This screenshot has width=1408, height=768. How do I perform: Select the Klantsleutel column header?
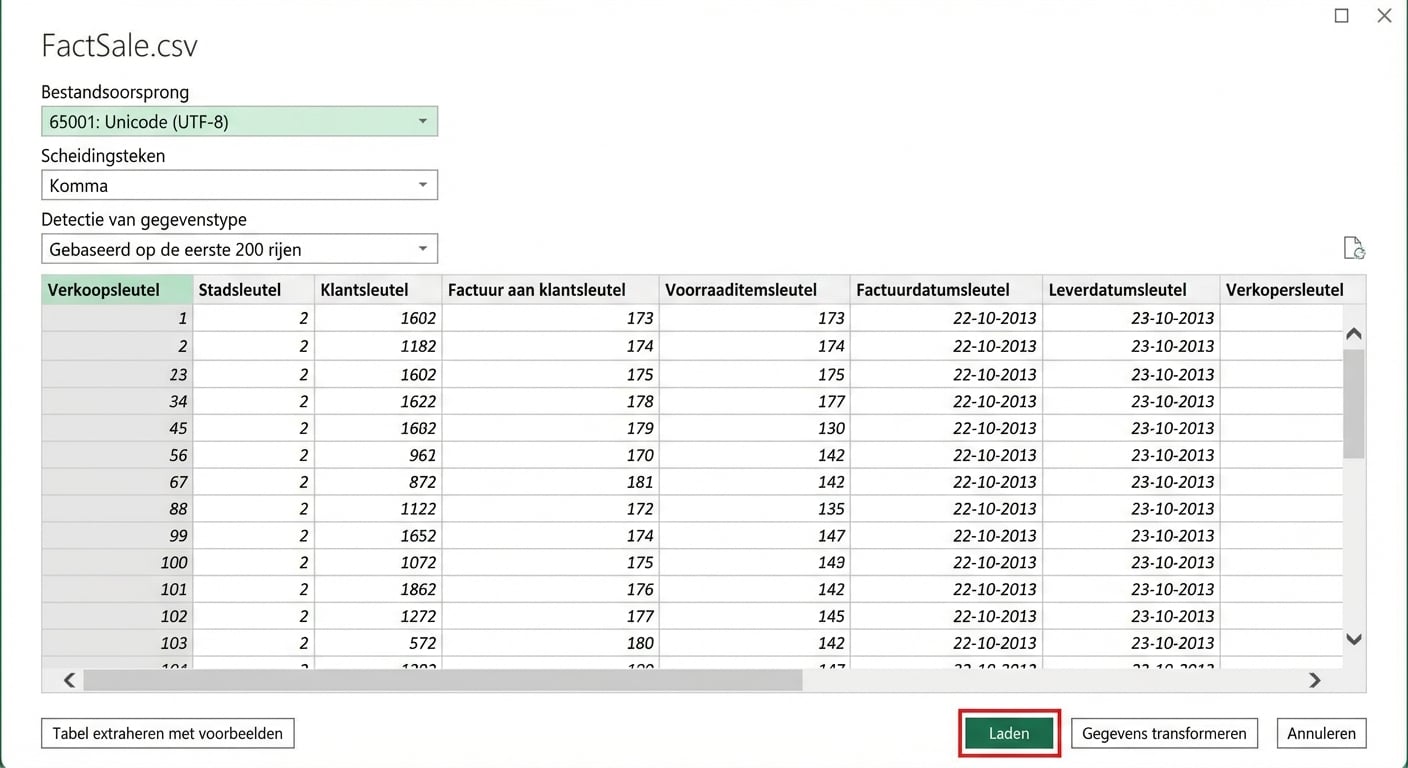point(364,289)
